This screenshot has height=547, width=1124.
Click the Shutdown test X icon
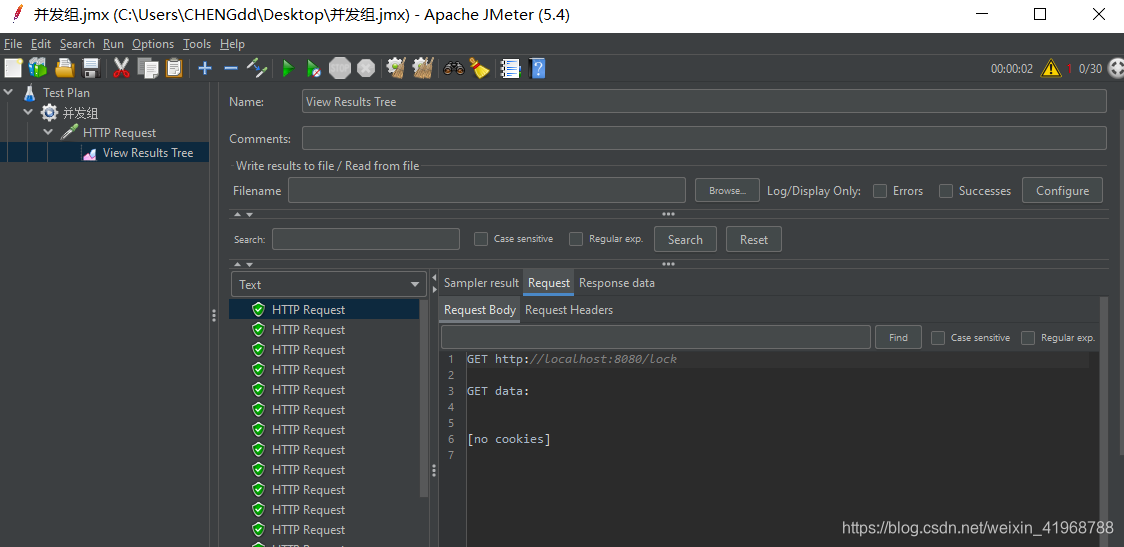[366, 69]
